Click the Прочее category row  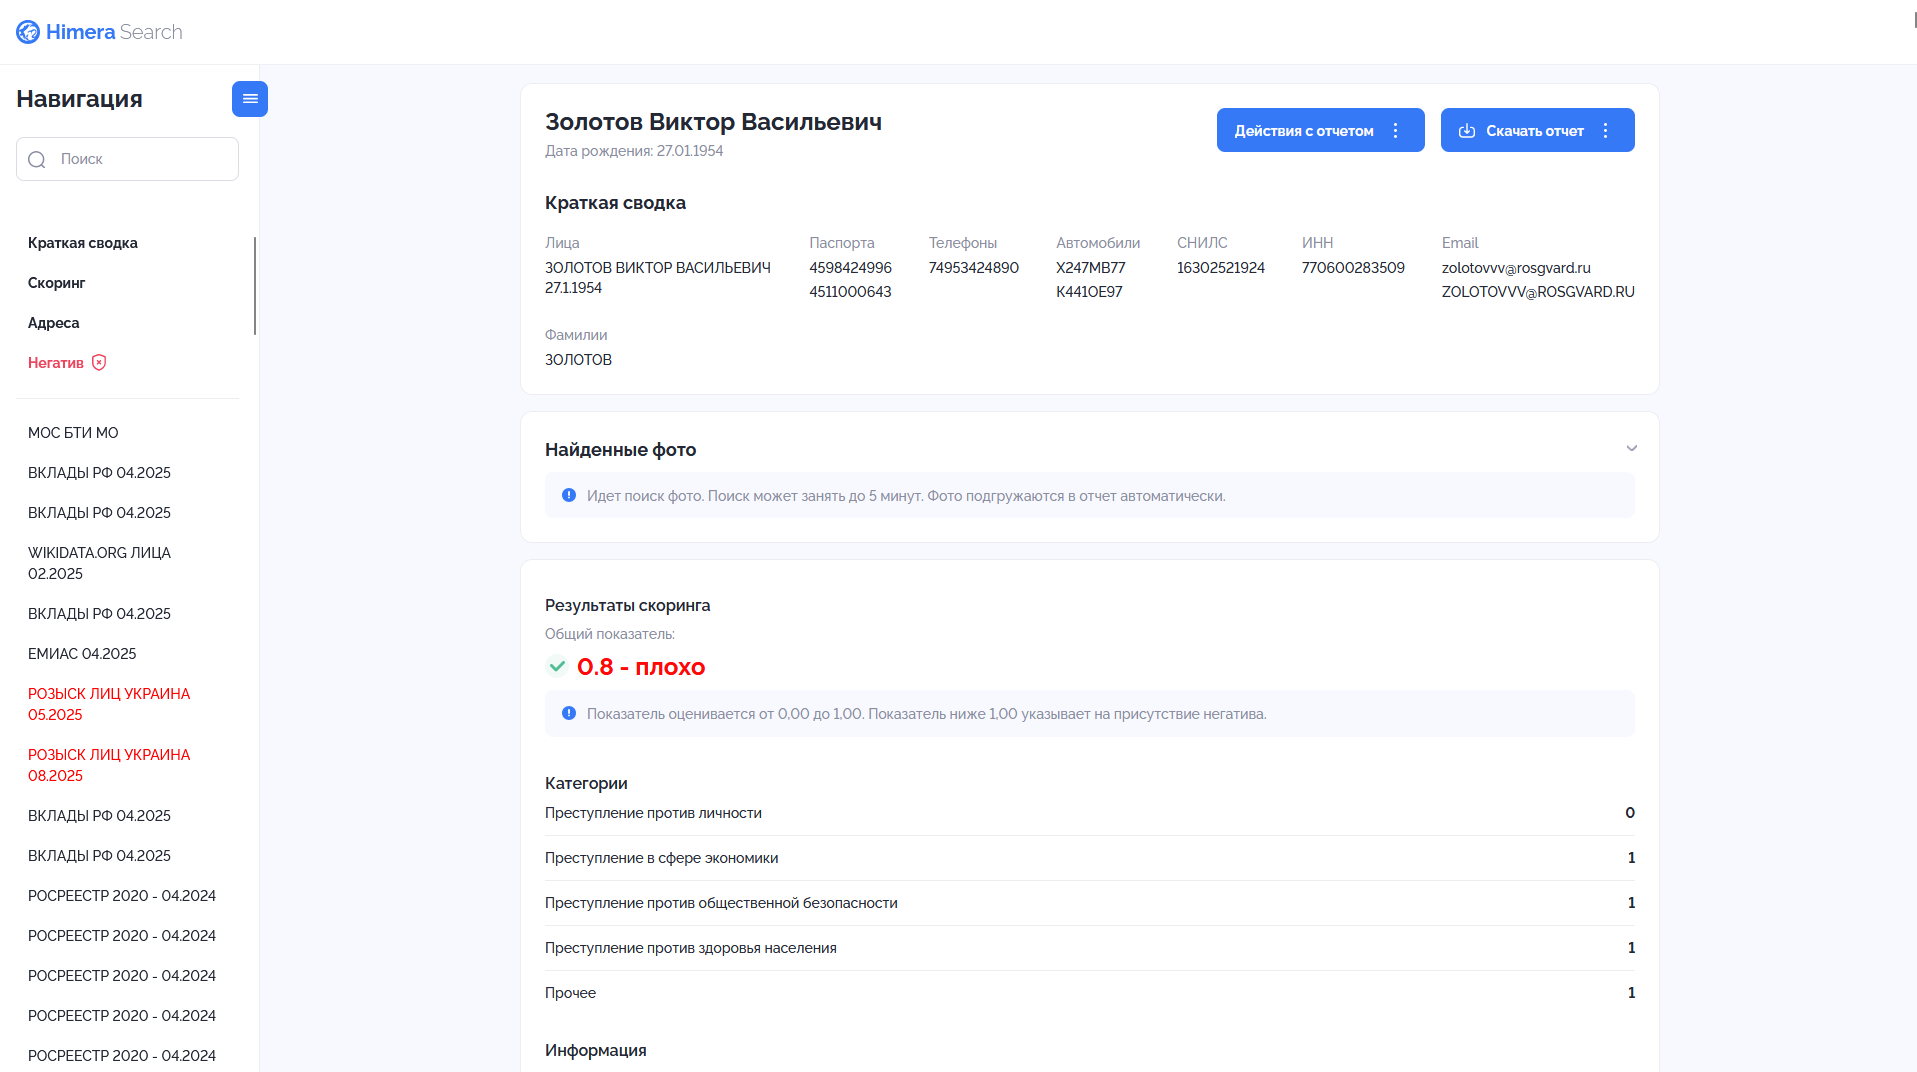tap(1090, 993)
